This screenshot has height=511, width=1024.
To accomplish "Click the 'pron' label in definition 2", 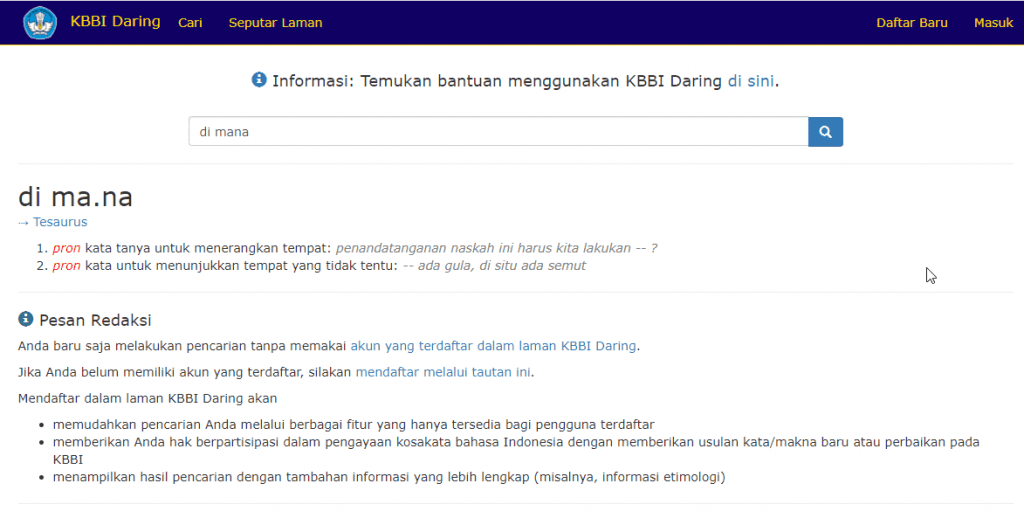I will (67, 266).
